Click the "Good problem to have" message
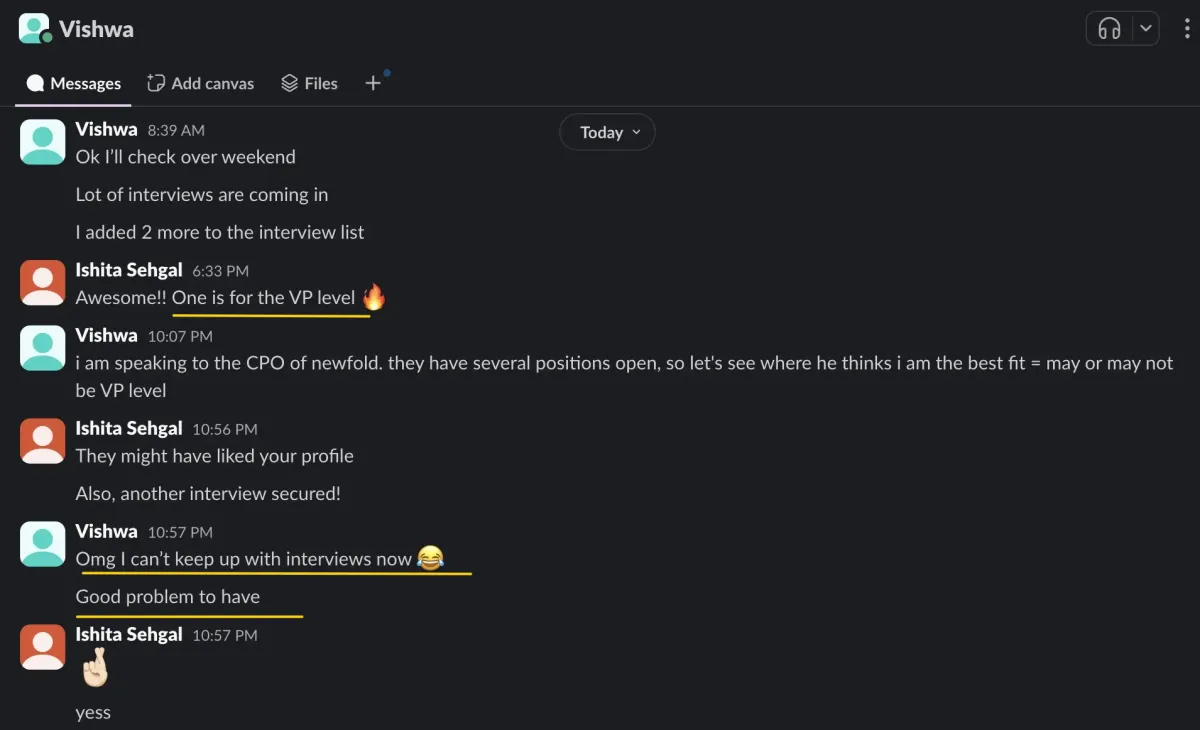The height and width of the screenshot is (730, 1200). [168, 597]
